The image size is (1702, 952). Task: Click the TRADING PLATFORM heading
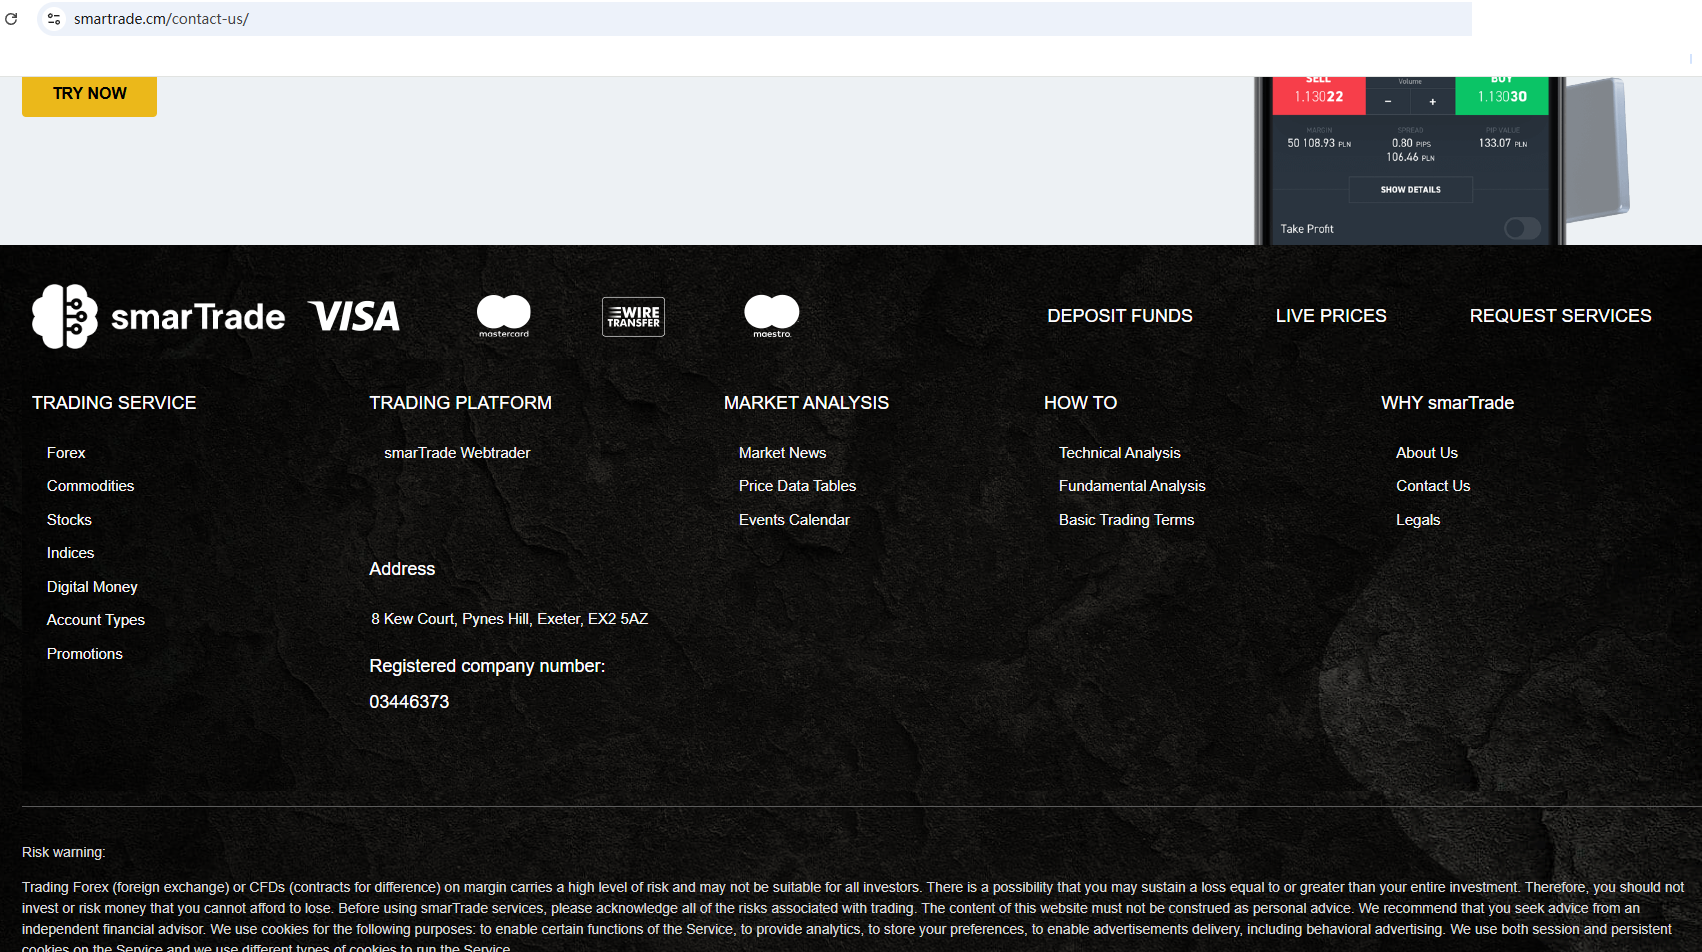tap(460, 403)
